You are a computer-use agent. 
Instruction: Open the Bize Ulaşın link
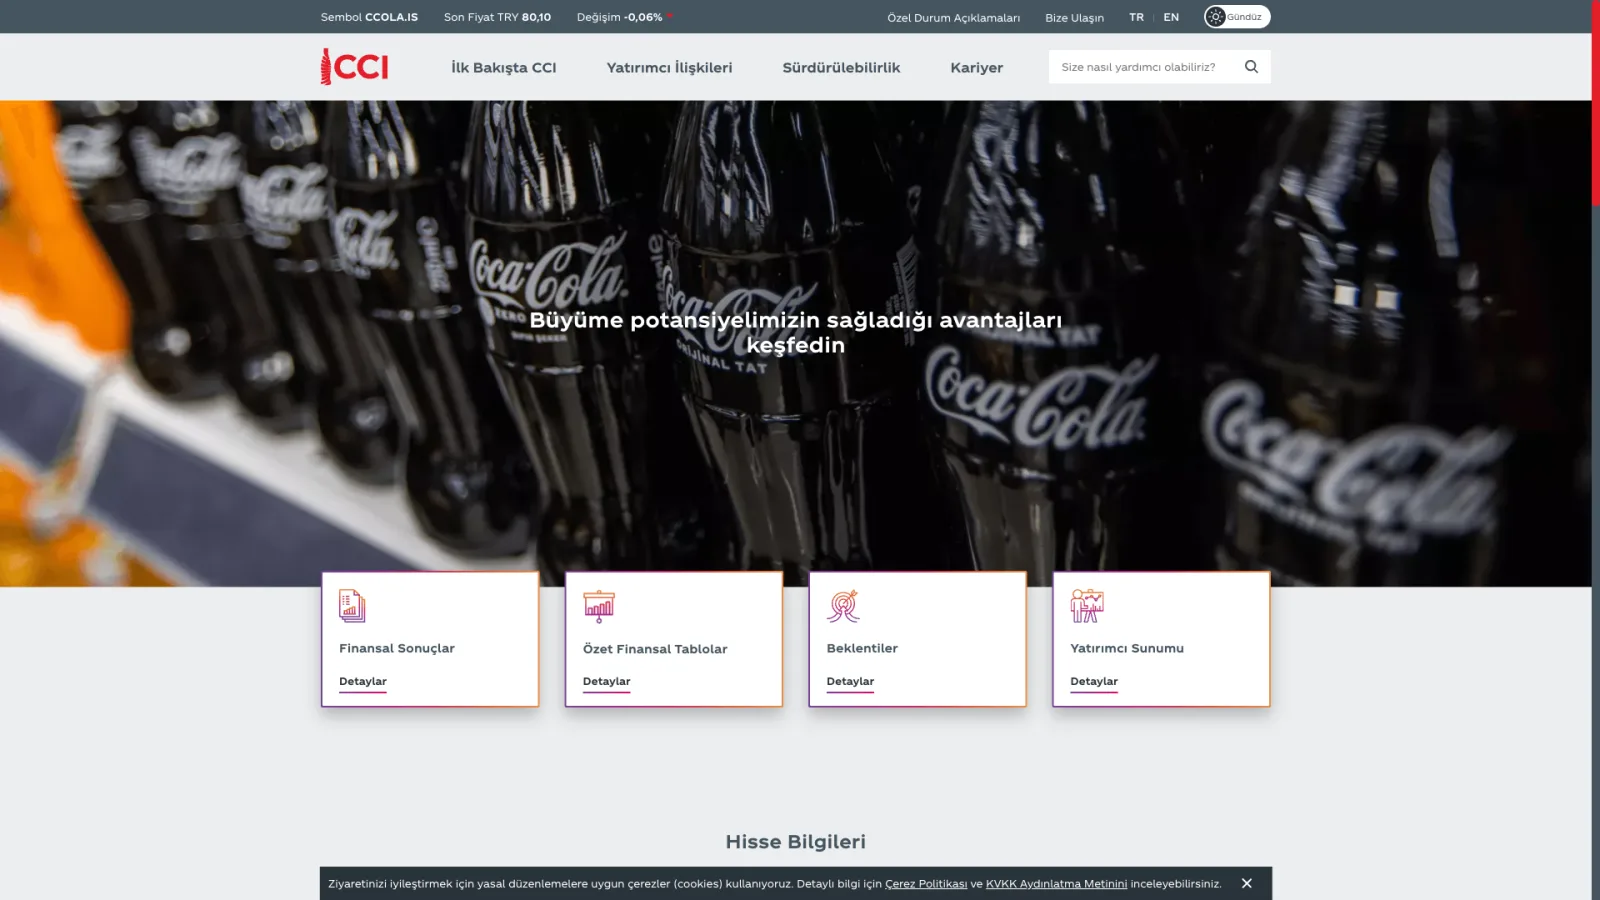pos(1074,18)
